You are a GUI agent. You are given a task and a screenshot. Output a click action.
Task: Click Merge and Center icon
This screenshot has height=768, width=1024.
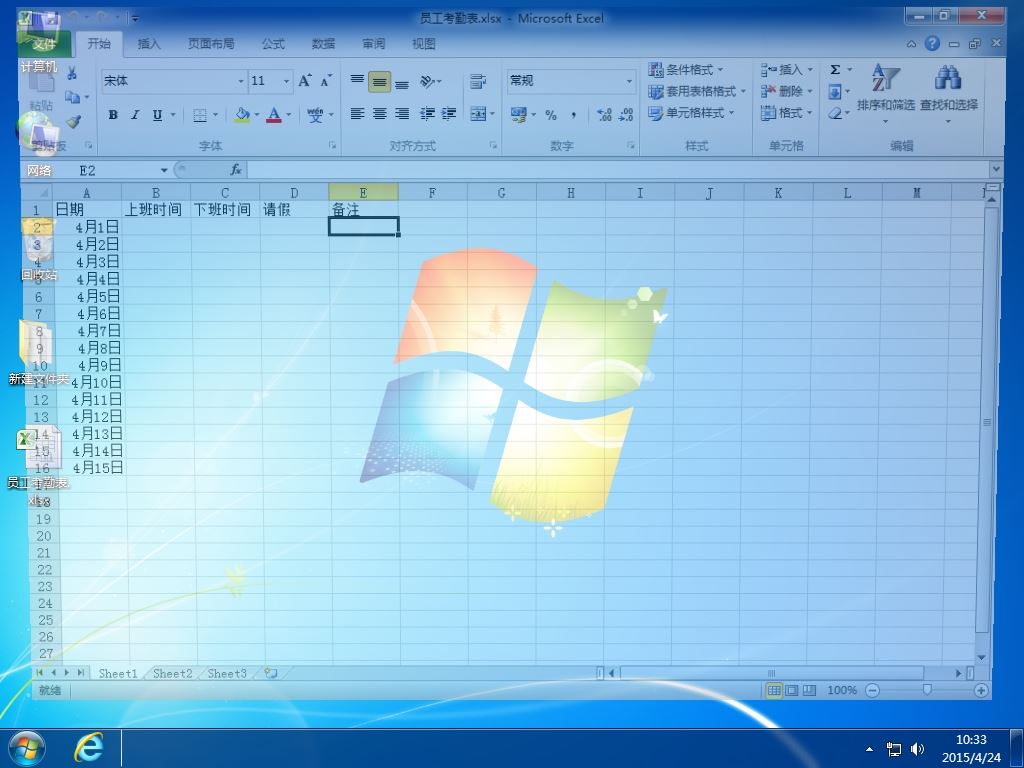(x=478, y=114)
